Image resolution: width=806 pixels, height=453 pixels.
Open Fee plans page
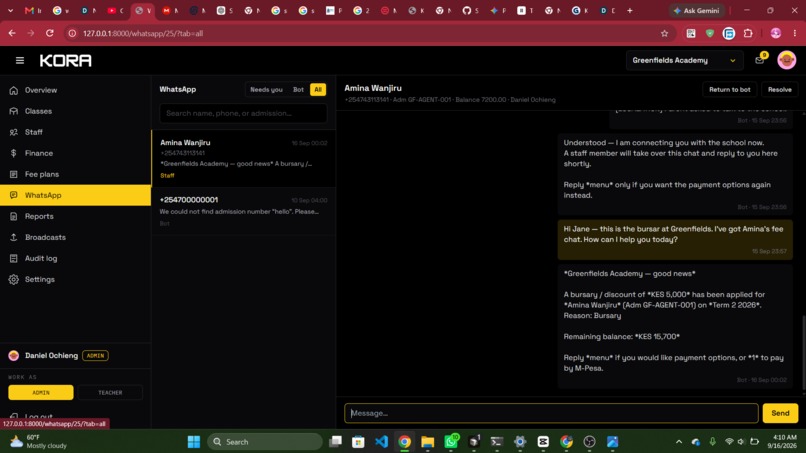click(76, 174)
